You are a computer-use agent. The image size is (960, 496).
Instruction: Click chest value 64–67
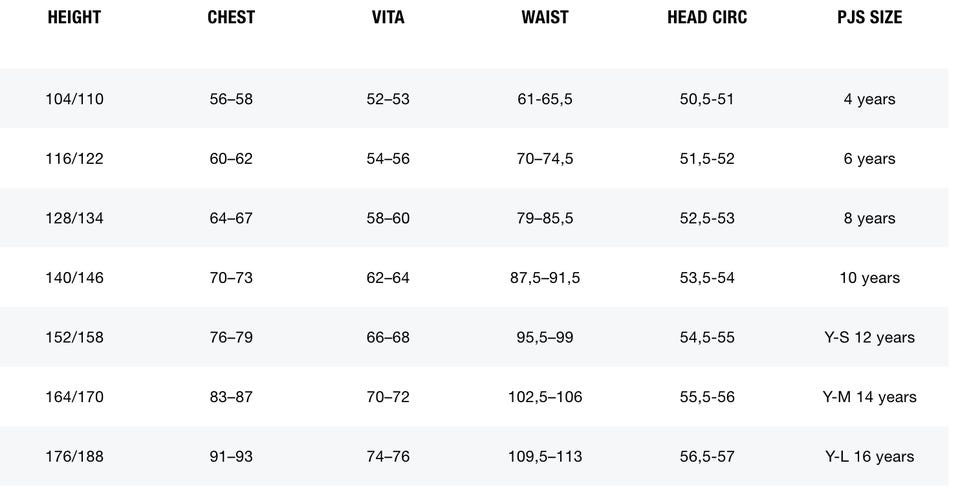click(231, 218)
